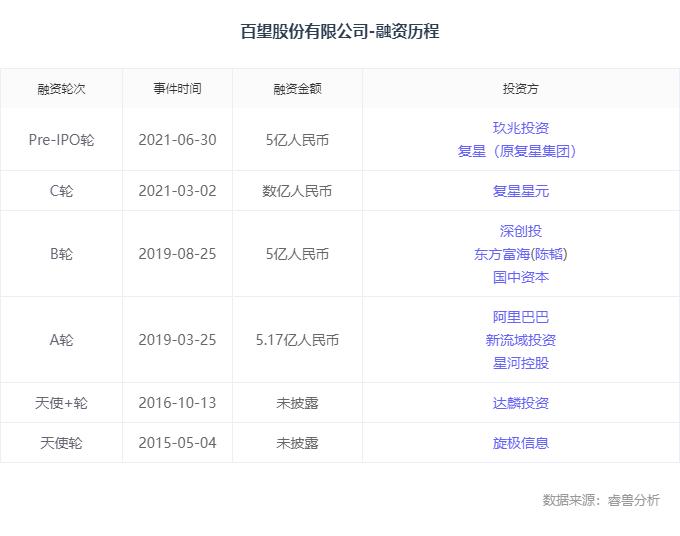Image resolution: width=680 pixels, height=536 pixels.
Task: Select the 投资方 column header
Action: [520, 89]
